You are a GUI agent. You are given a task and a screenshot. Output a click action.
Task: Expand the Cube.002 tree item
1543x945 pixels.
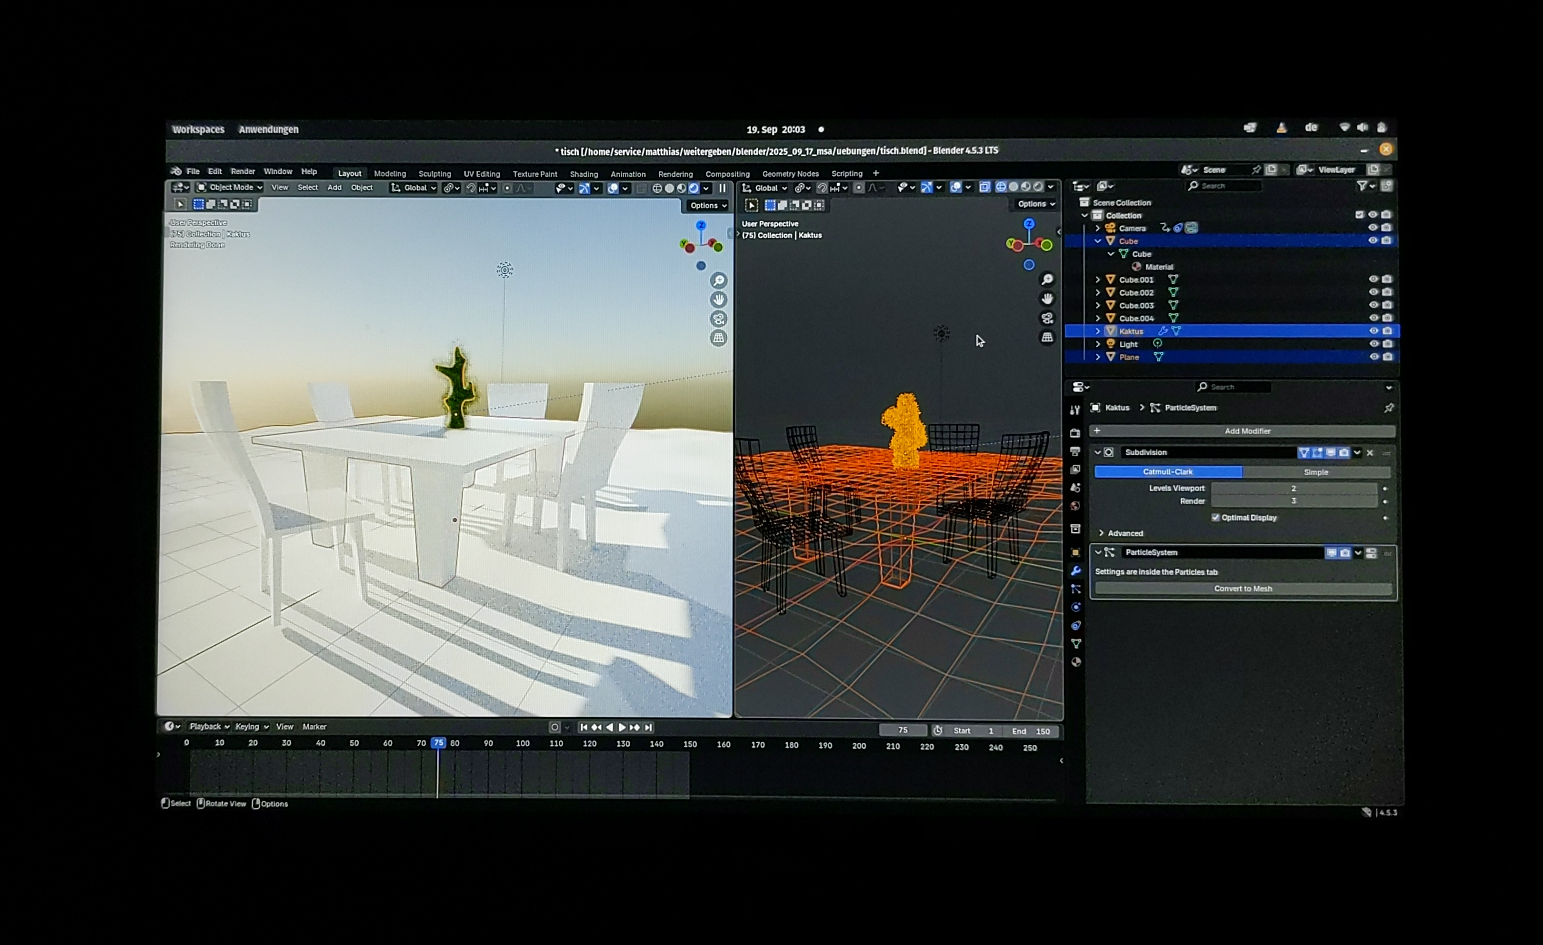[x=1098, y=293]
